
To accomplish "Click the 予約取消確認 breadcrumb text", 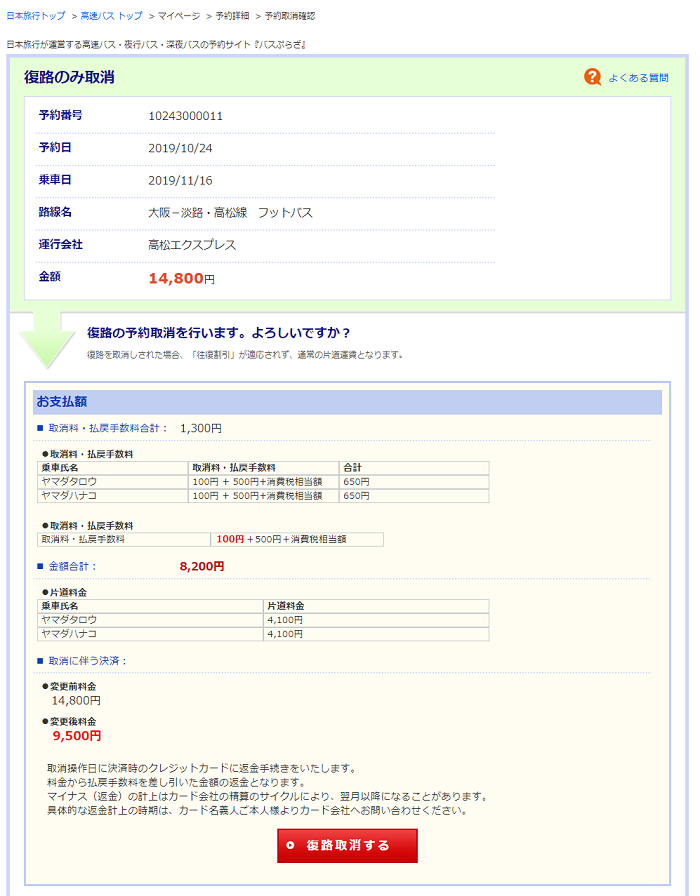I will [x=290, y=17].
